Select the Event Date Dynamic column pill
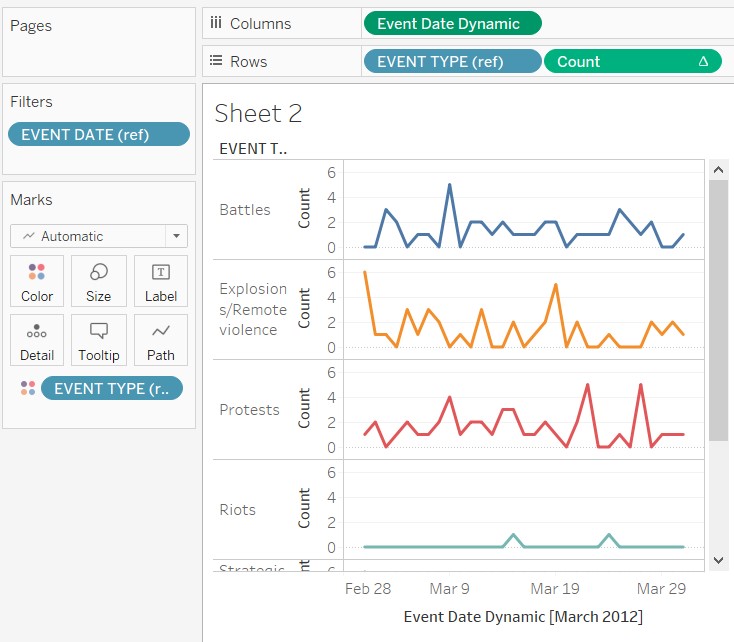Viewport: 734px width, 642px height. point(453,24)
